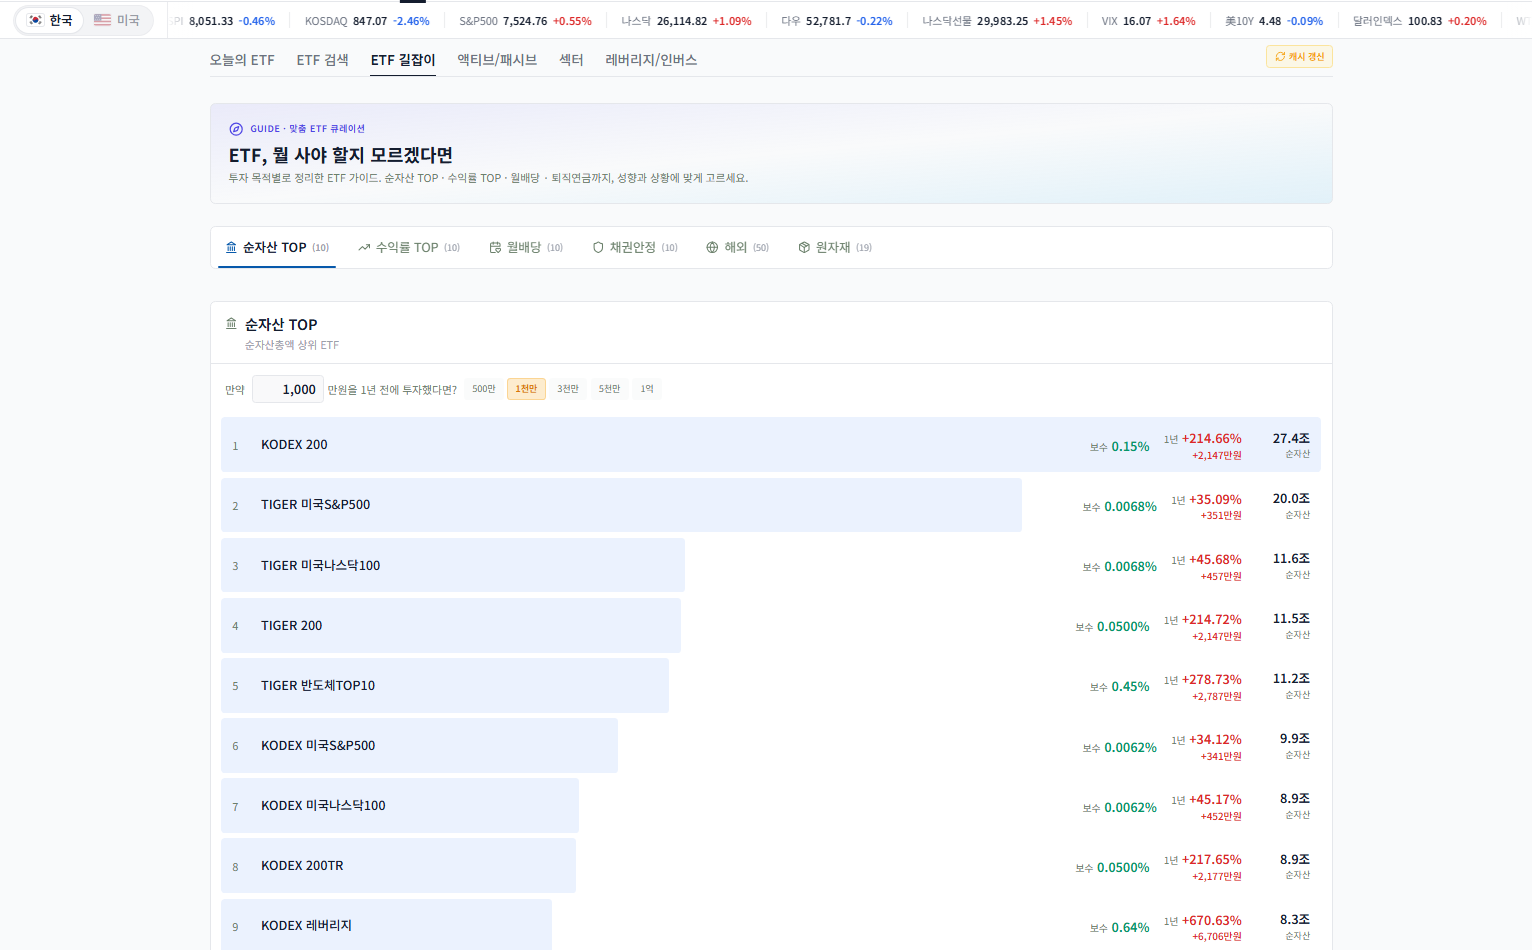Open the KODEX 200 row

coord(771,445)
